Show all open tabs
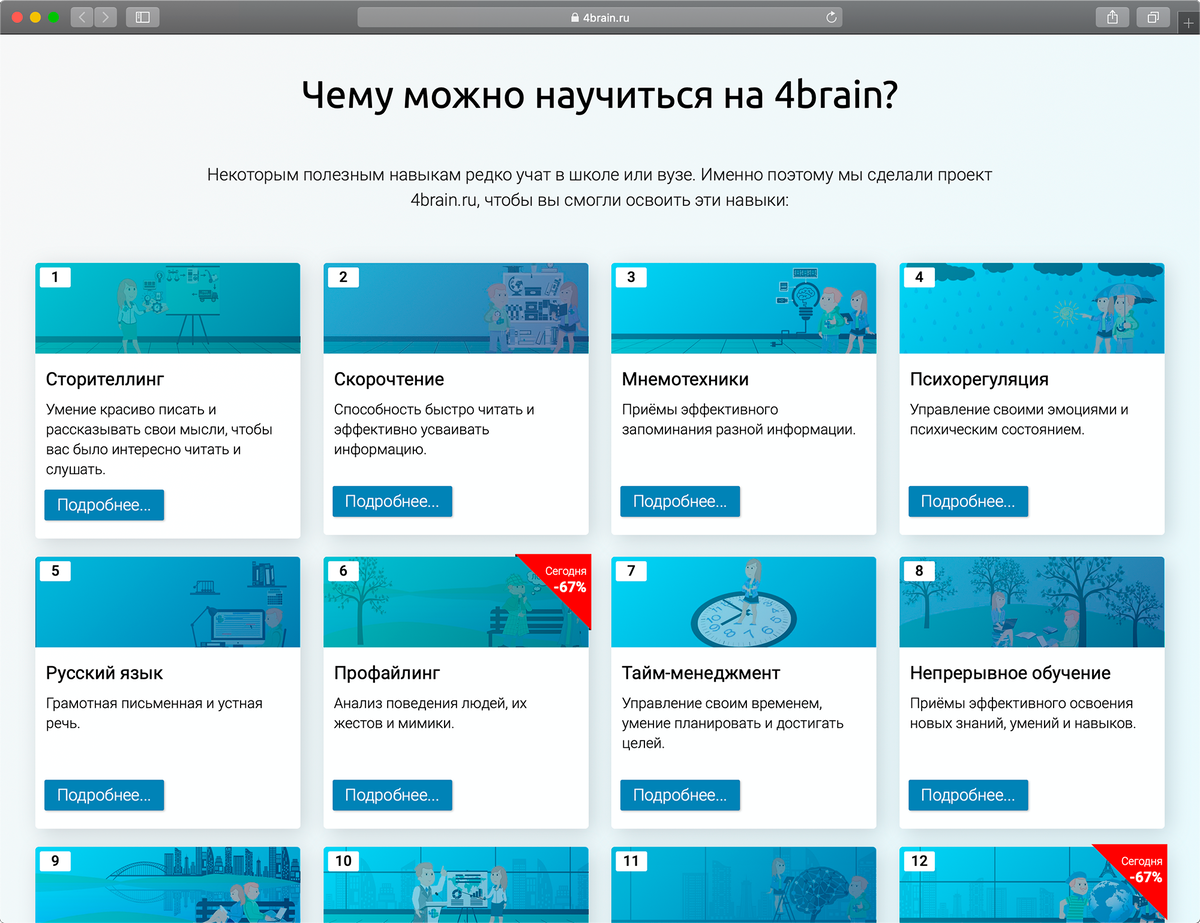The image size is (1200, 923). coord(1152,17)
